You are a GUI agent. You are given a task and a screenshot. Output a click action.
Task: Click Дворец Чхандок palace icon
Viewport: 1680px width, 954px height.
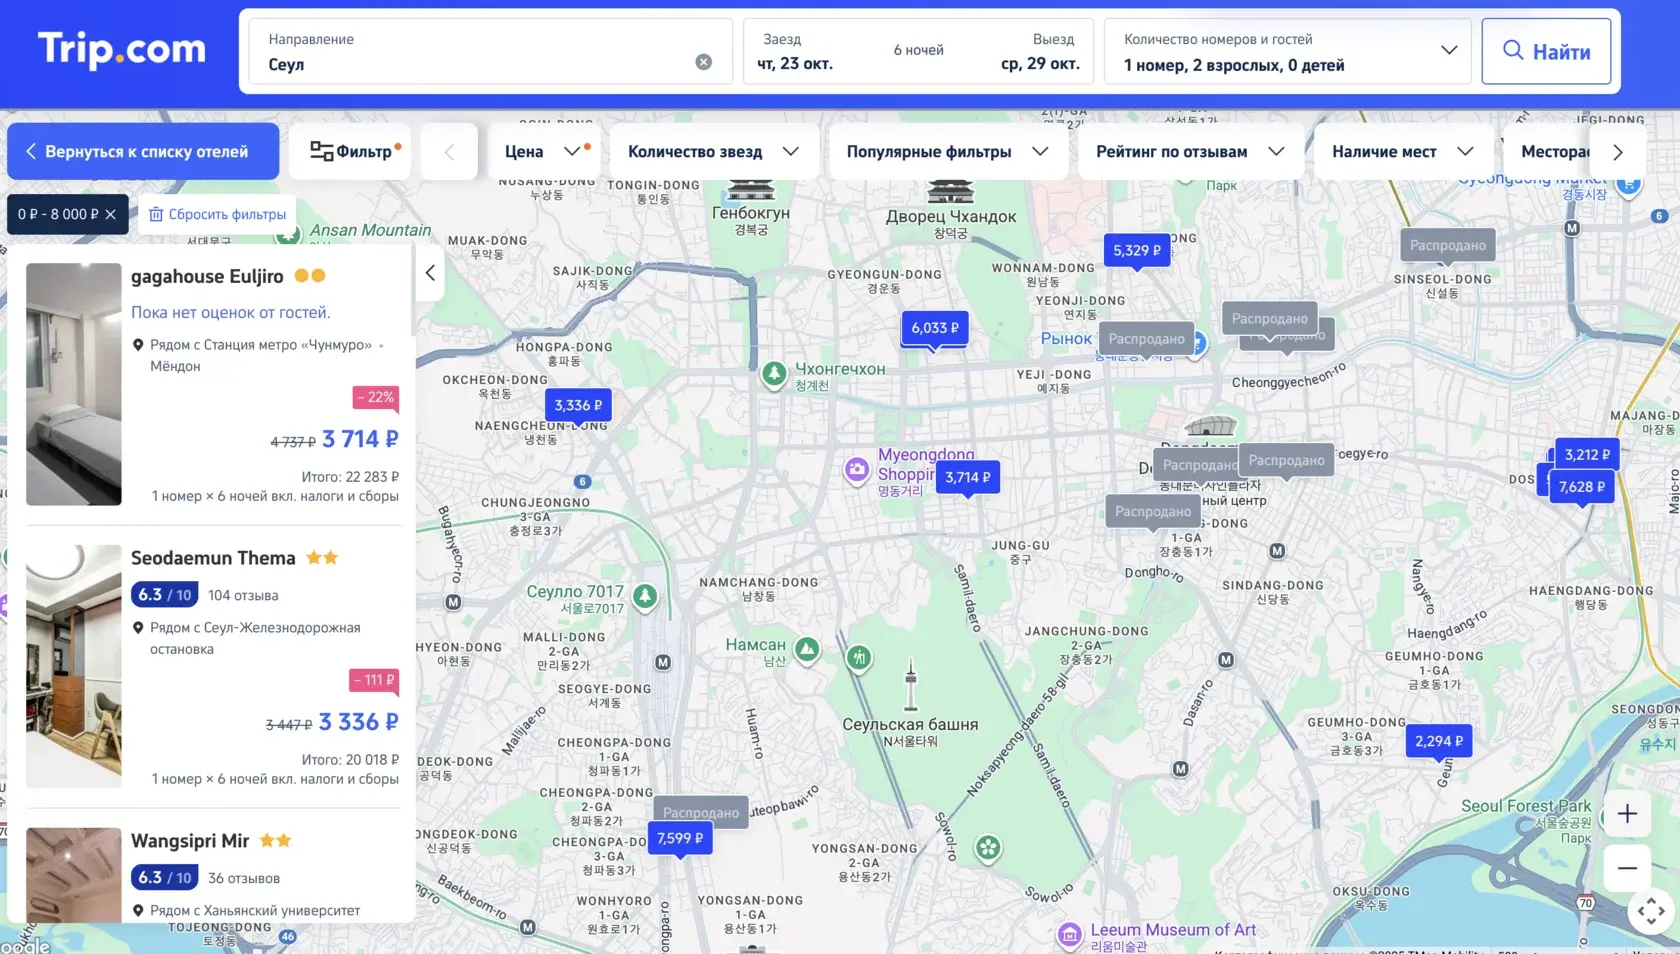950,191
